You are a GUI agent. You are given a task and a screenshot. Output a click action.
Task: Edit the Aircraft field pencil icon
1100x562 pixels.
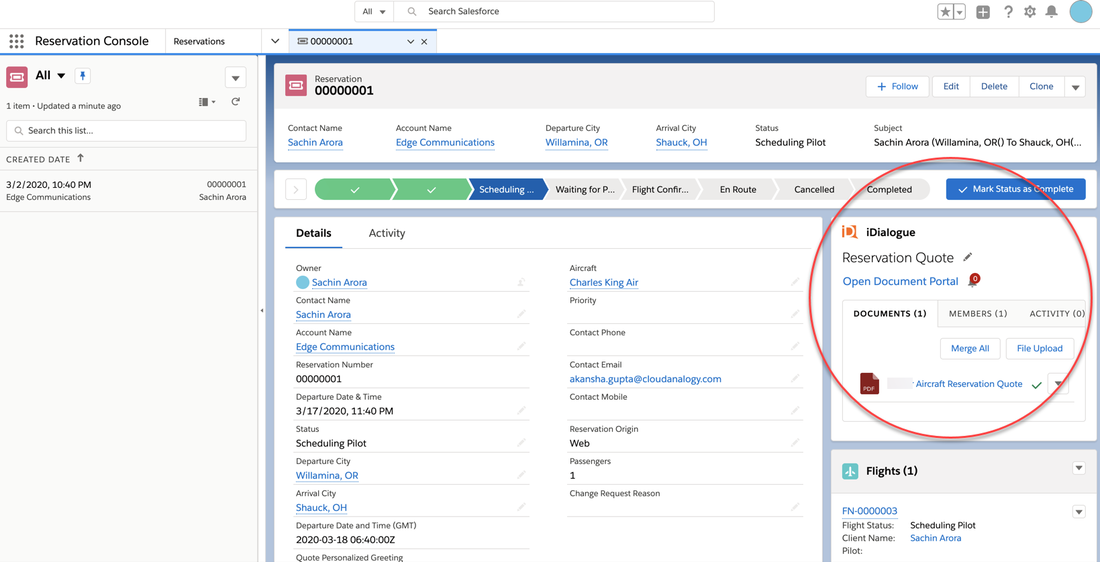pos(795,282)
